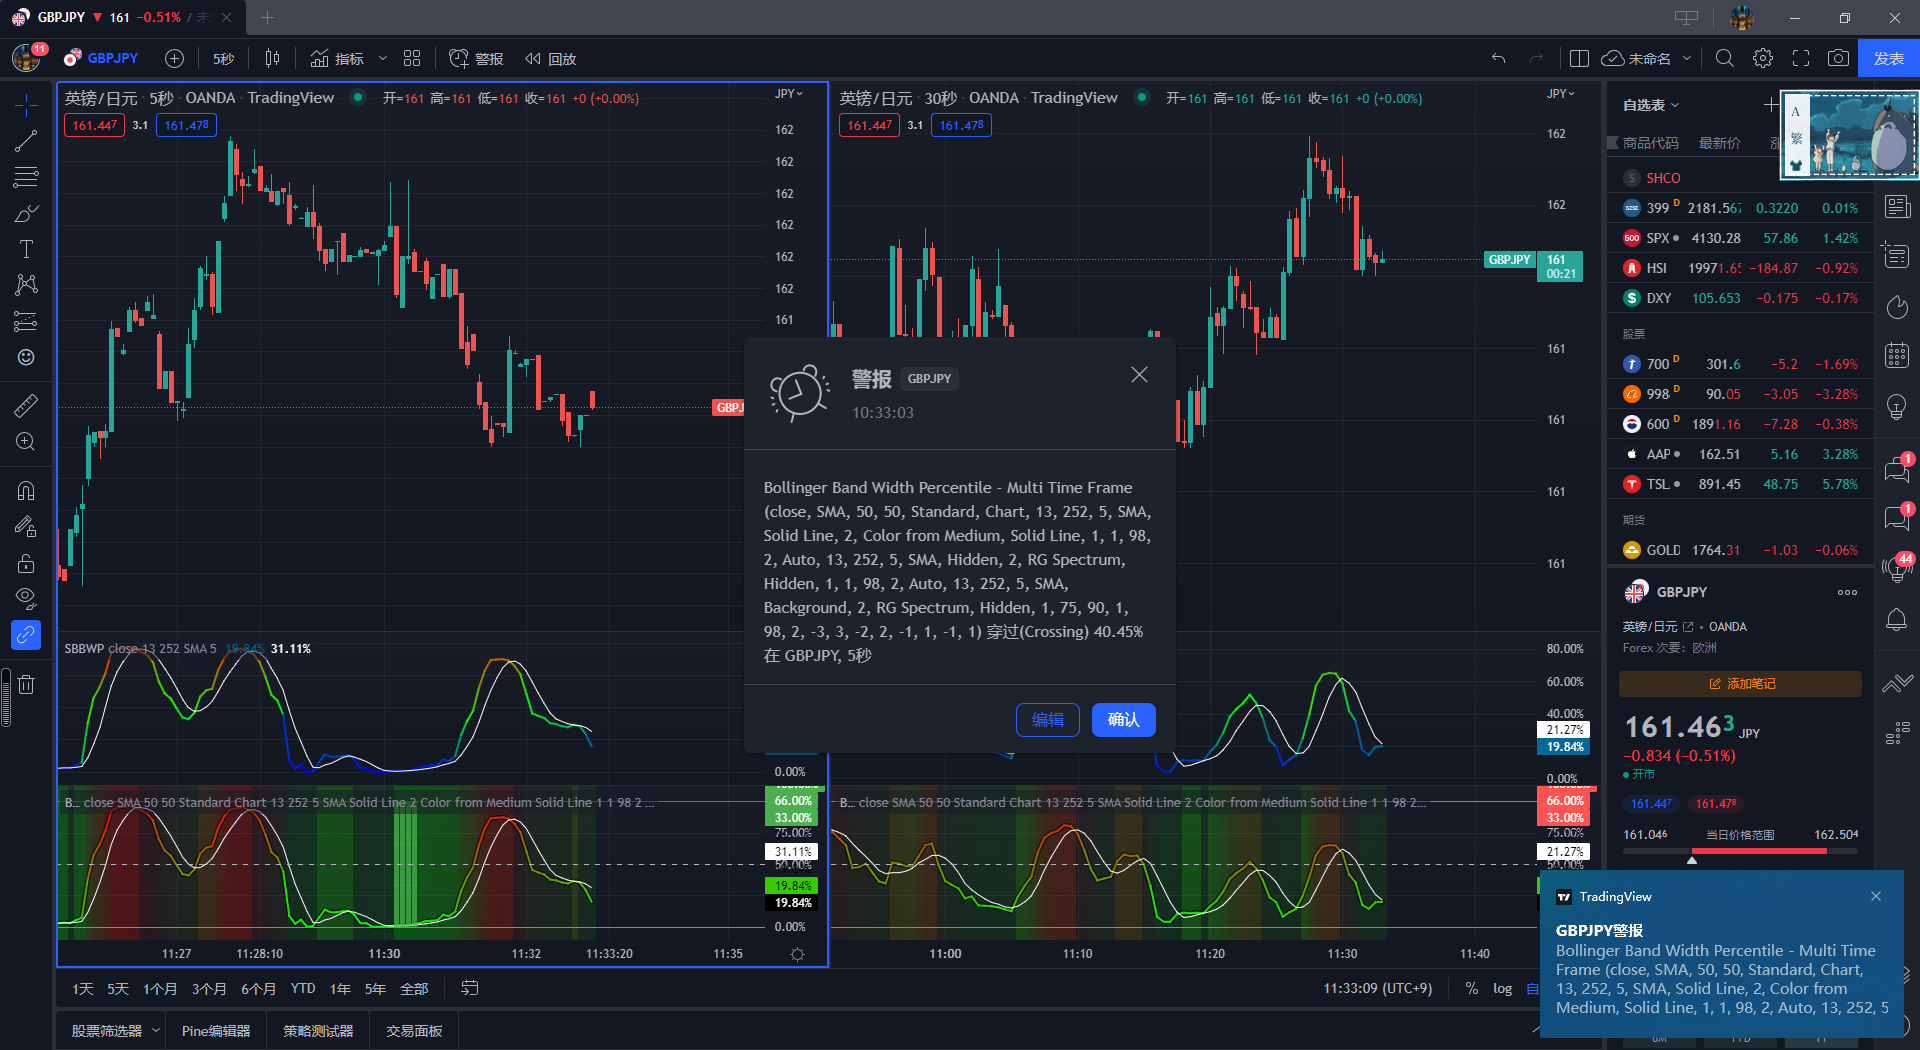1920x1050 pixels.
Task: Select the ruler measure tool
Action: pyautogui.click(x=26, y=405)
